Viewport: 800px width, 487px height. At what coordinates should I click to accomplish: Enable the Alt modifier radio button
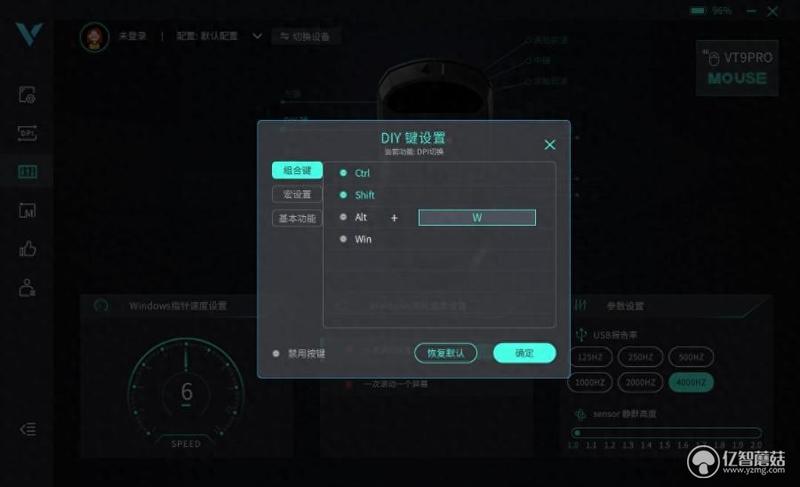pyautogui.click(x=343, y=217)
